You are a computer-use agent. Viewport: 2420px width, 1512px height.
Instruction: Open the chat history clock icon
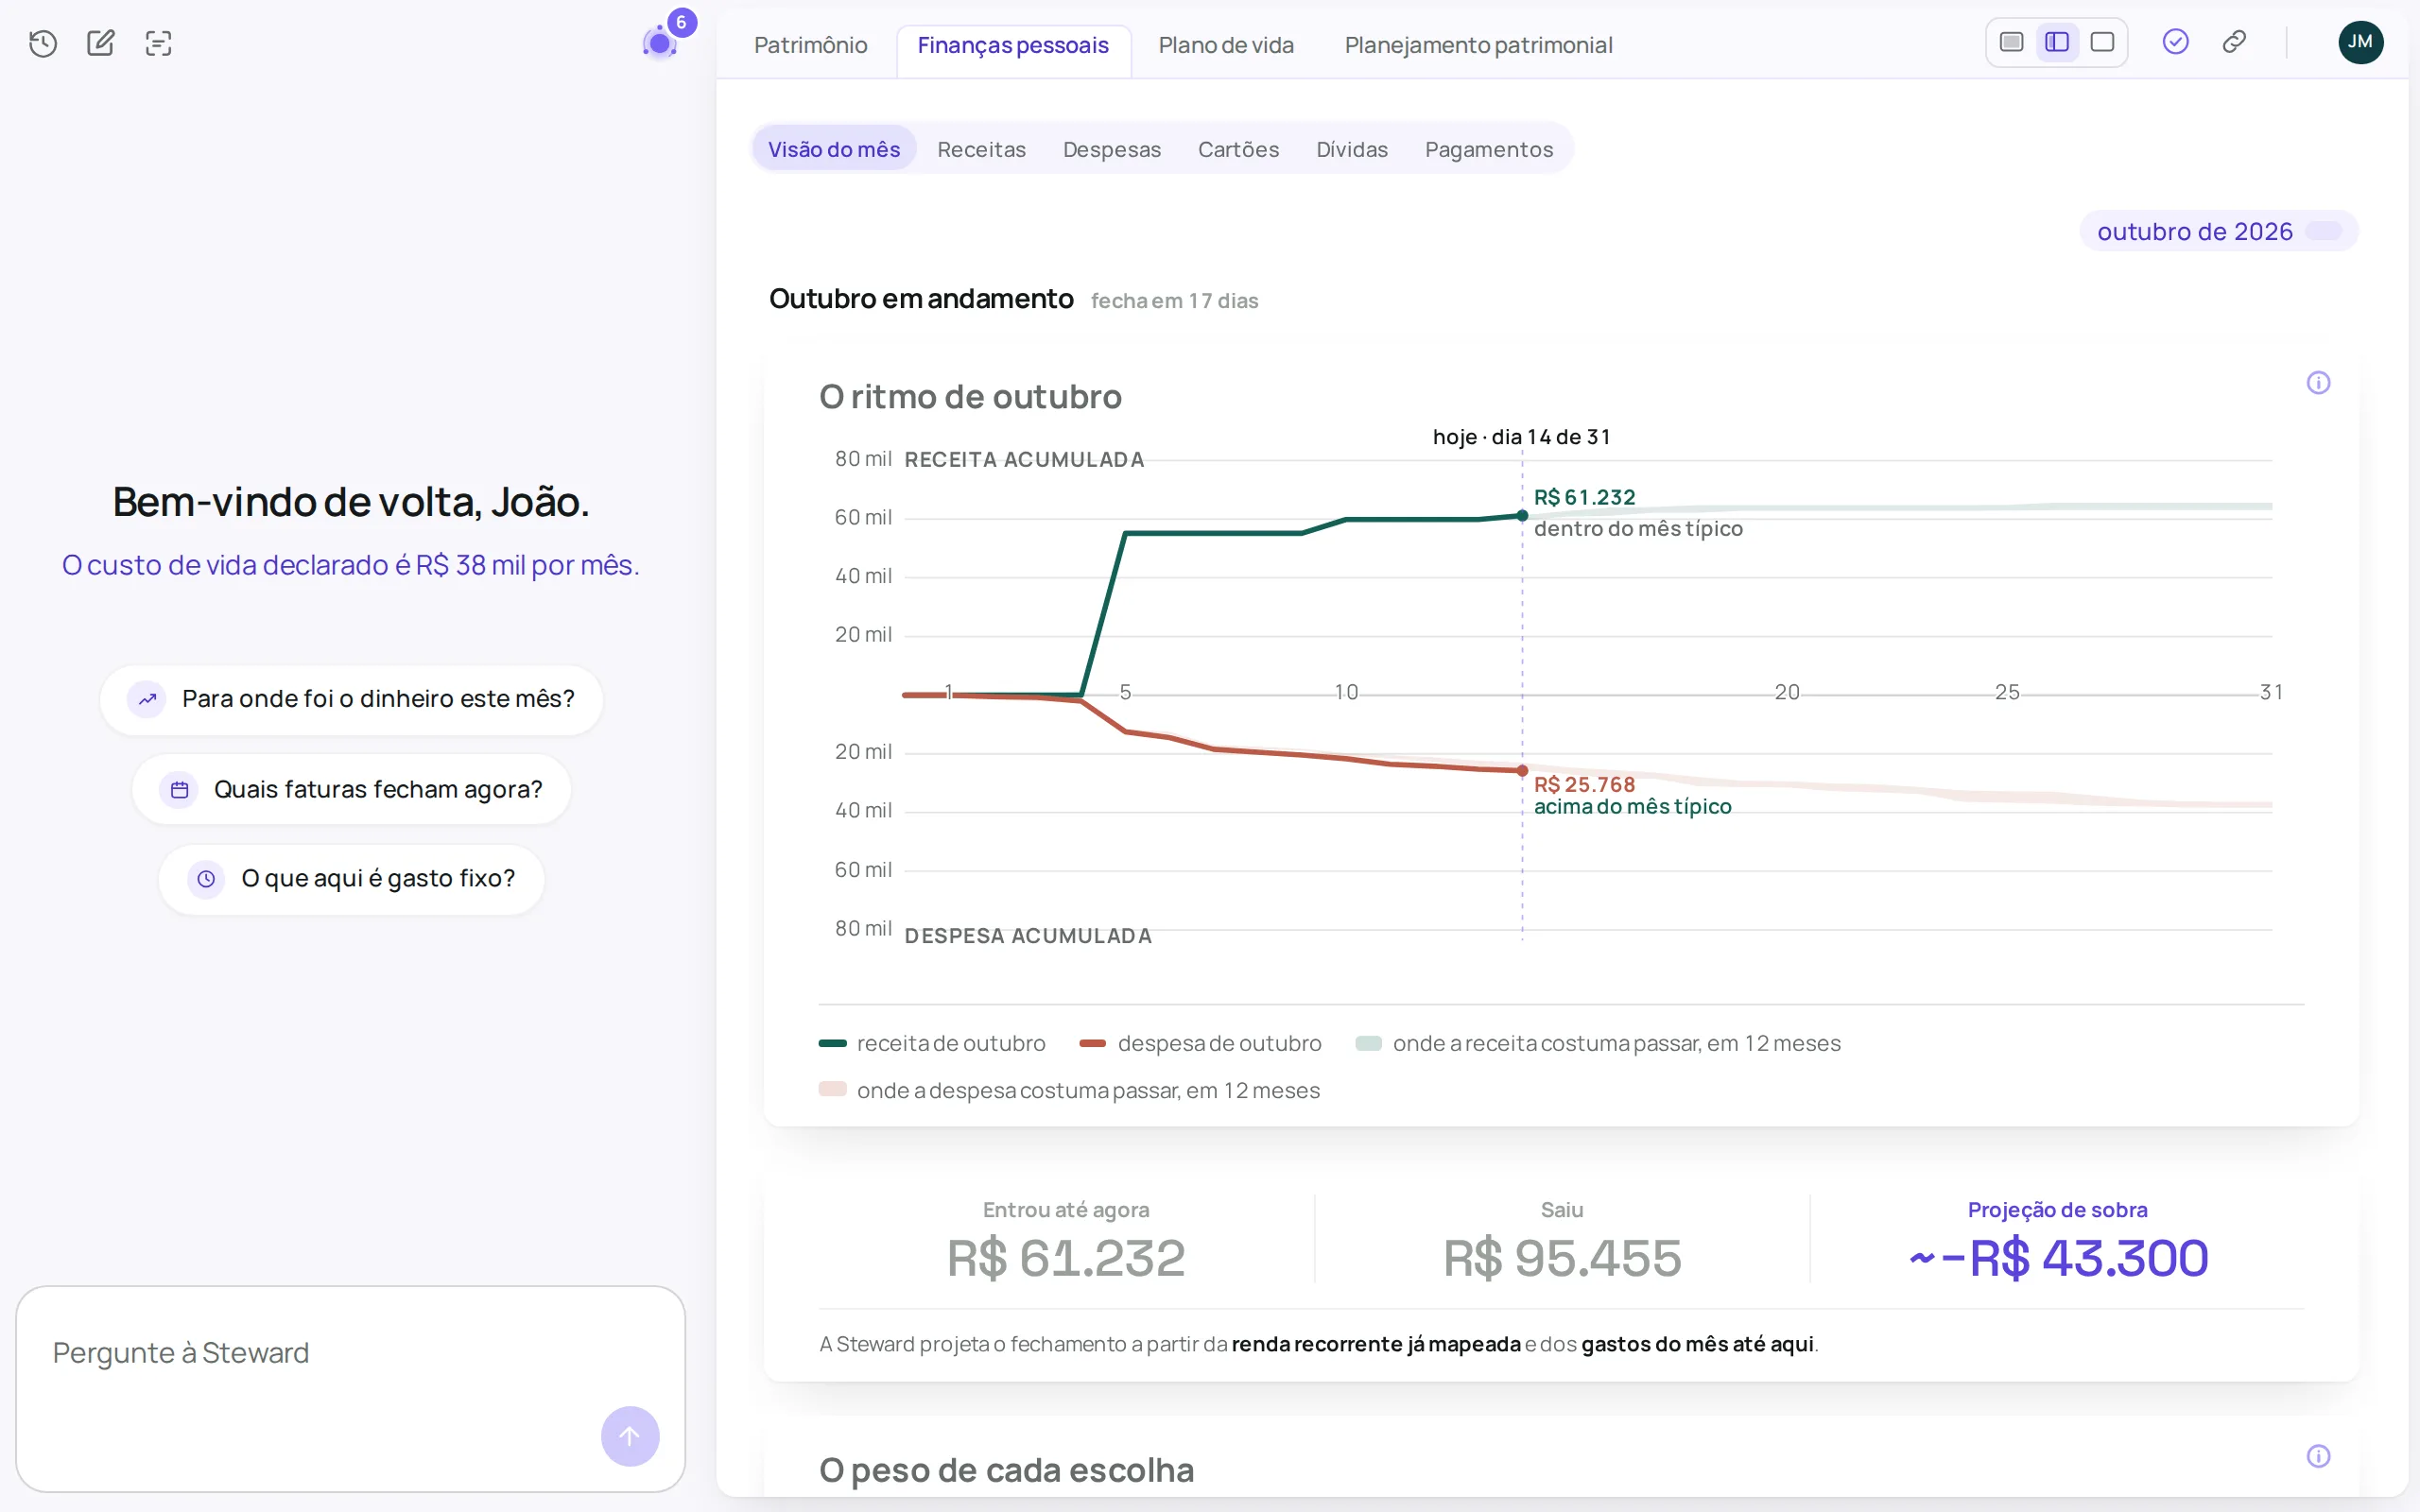point(43,43)
